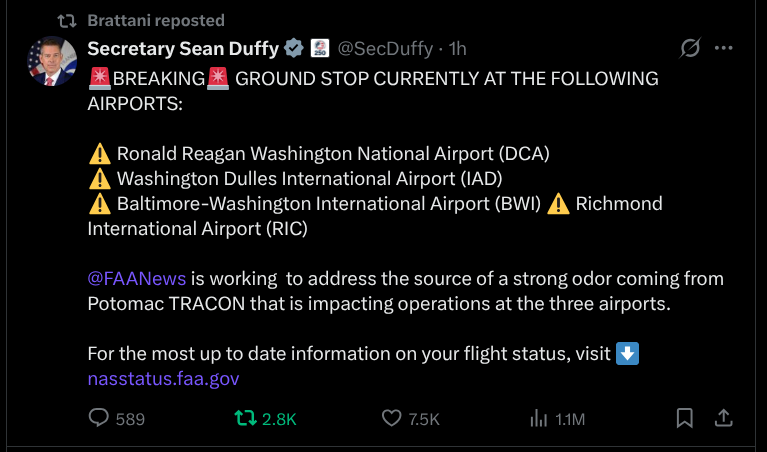Click the repost indicator icon above the post
Viewport: 767px width, 452px height.
coord(67,20)
